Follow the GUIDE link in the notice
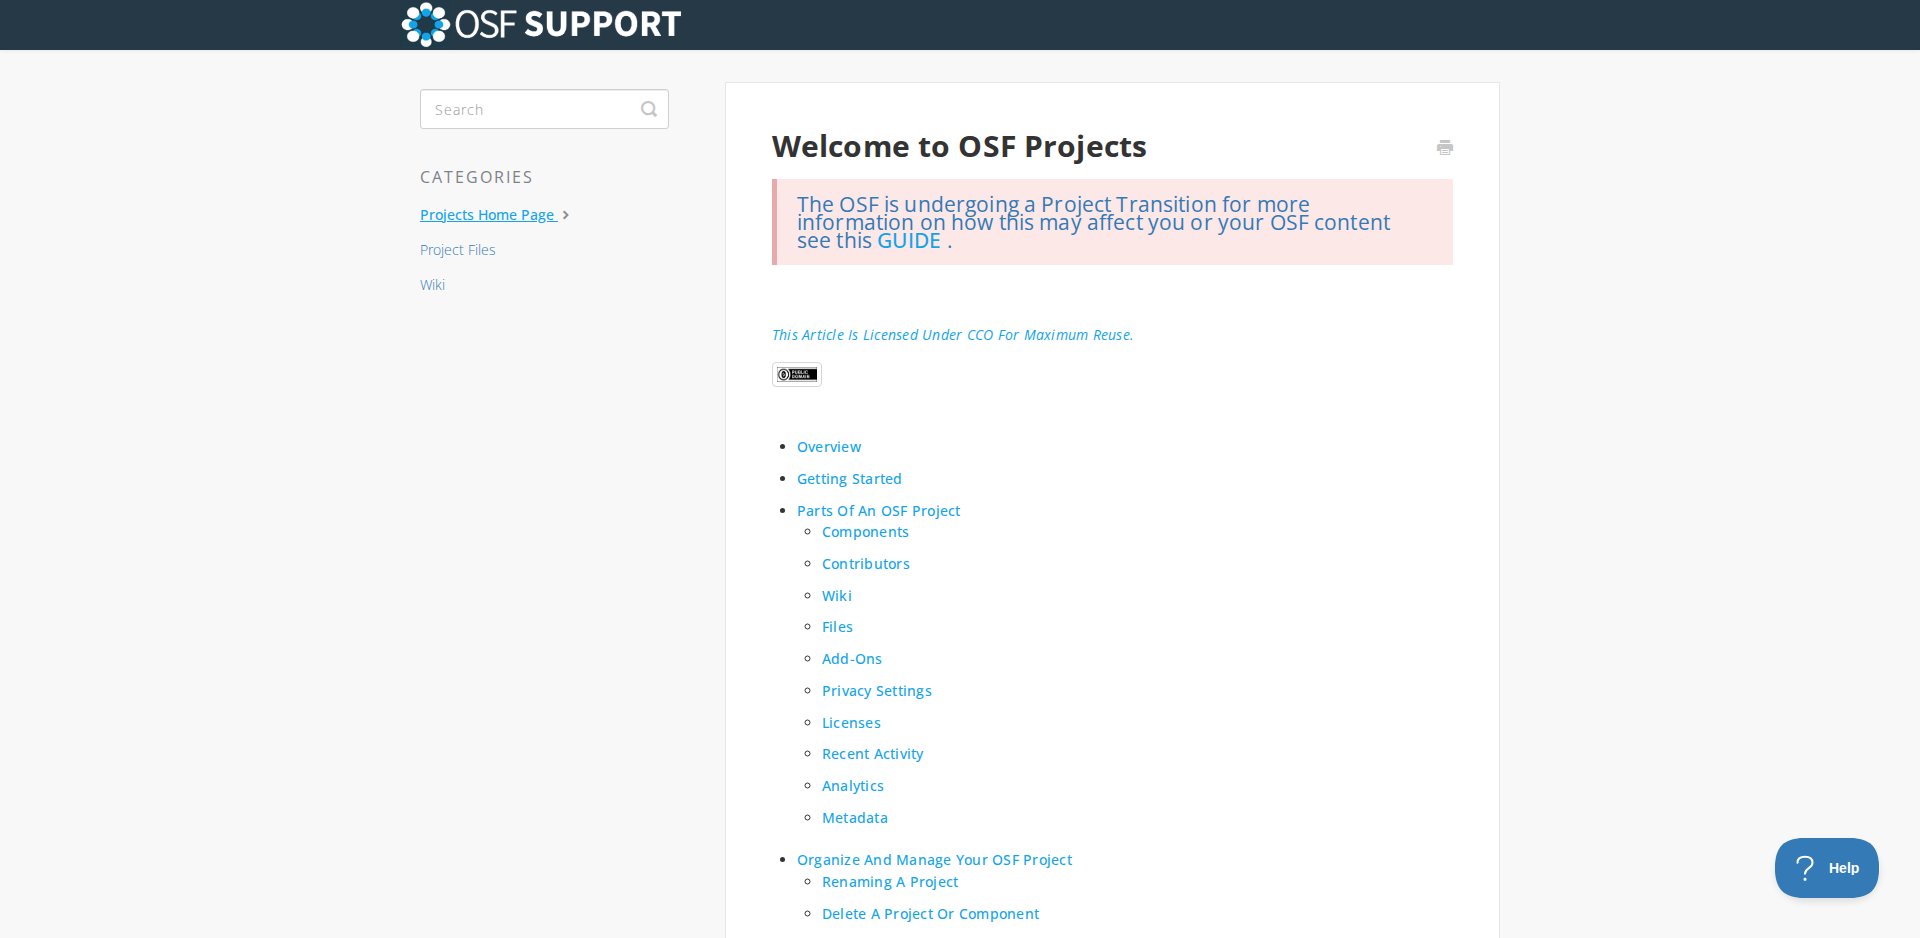 click(x=909, y=241)
